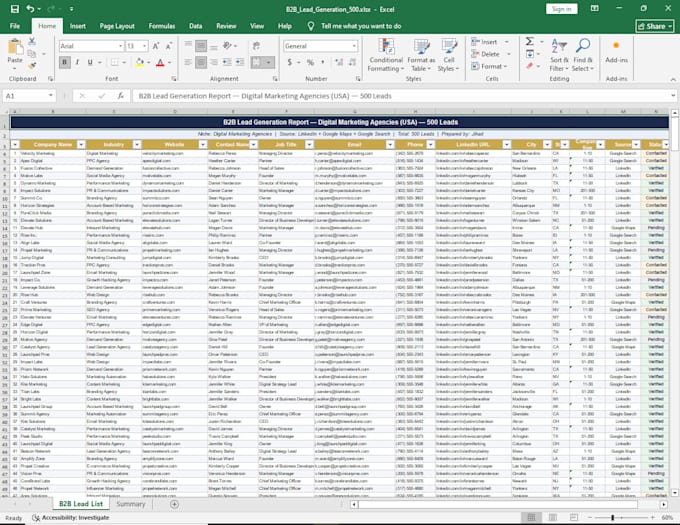Click the Clear eraser icon
The width and height of the screenshot is (680, 525).
point(530,66)
